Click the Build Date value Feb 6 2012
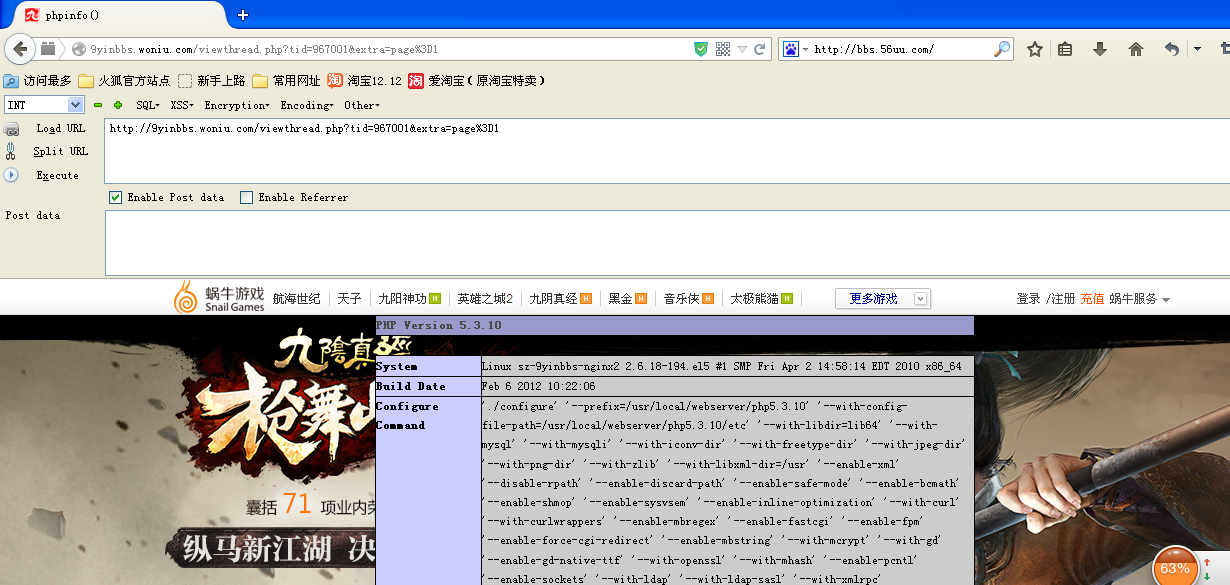Screen dimensions: 1230x585 (538, 386)
